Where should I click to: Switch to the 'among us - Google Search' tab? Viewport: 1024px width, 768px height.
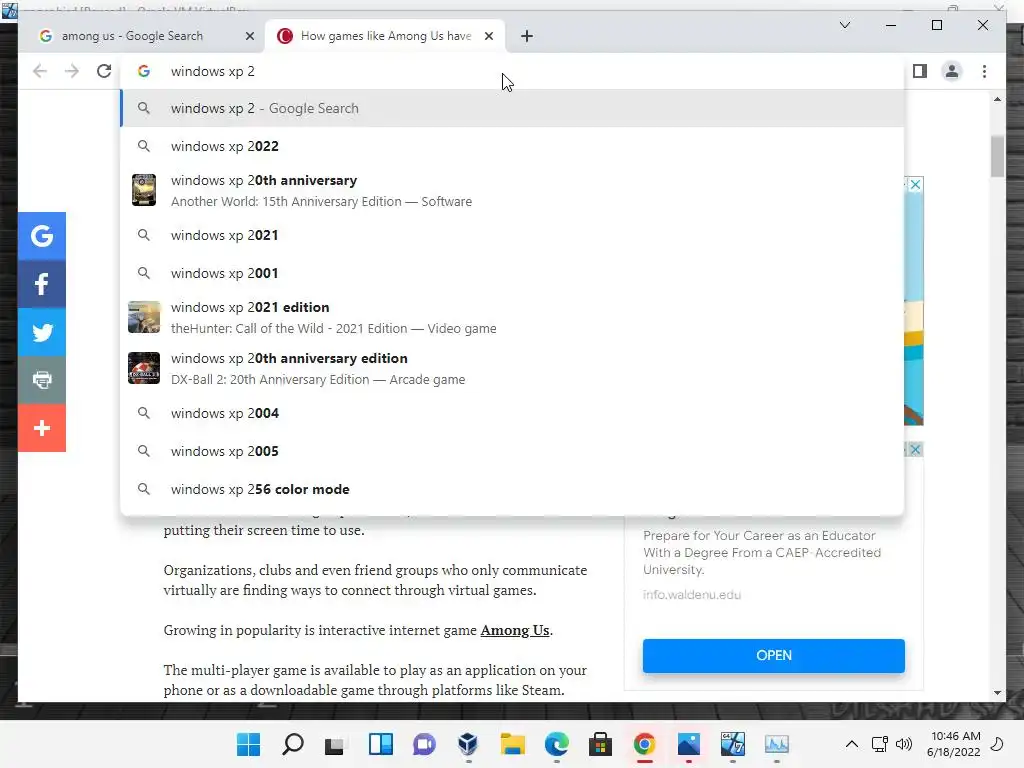click(132, 36)
